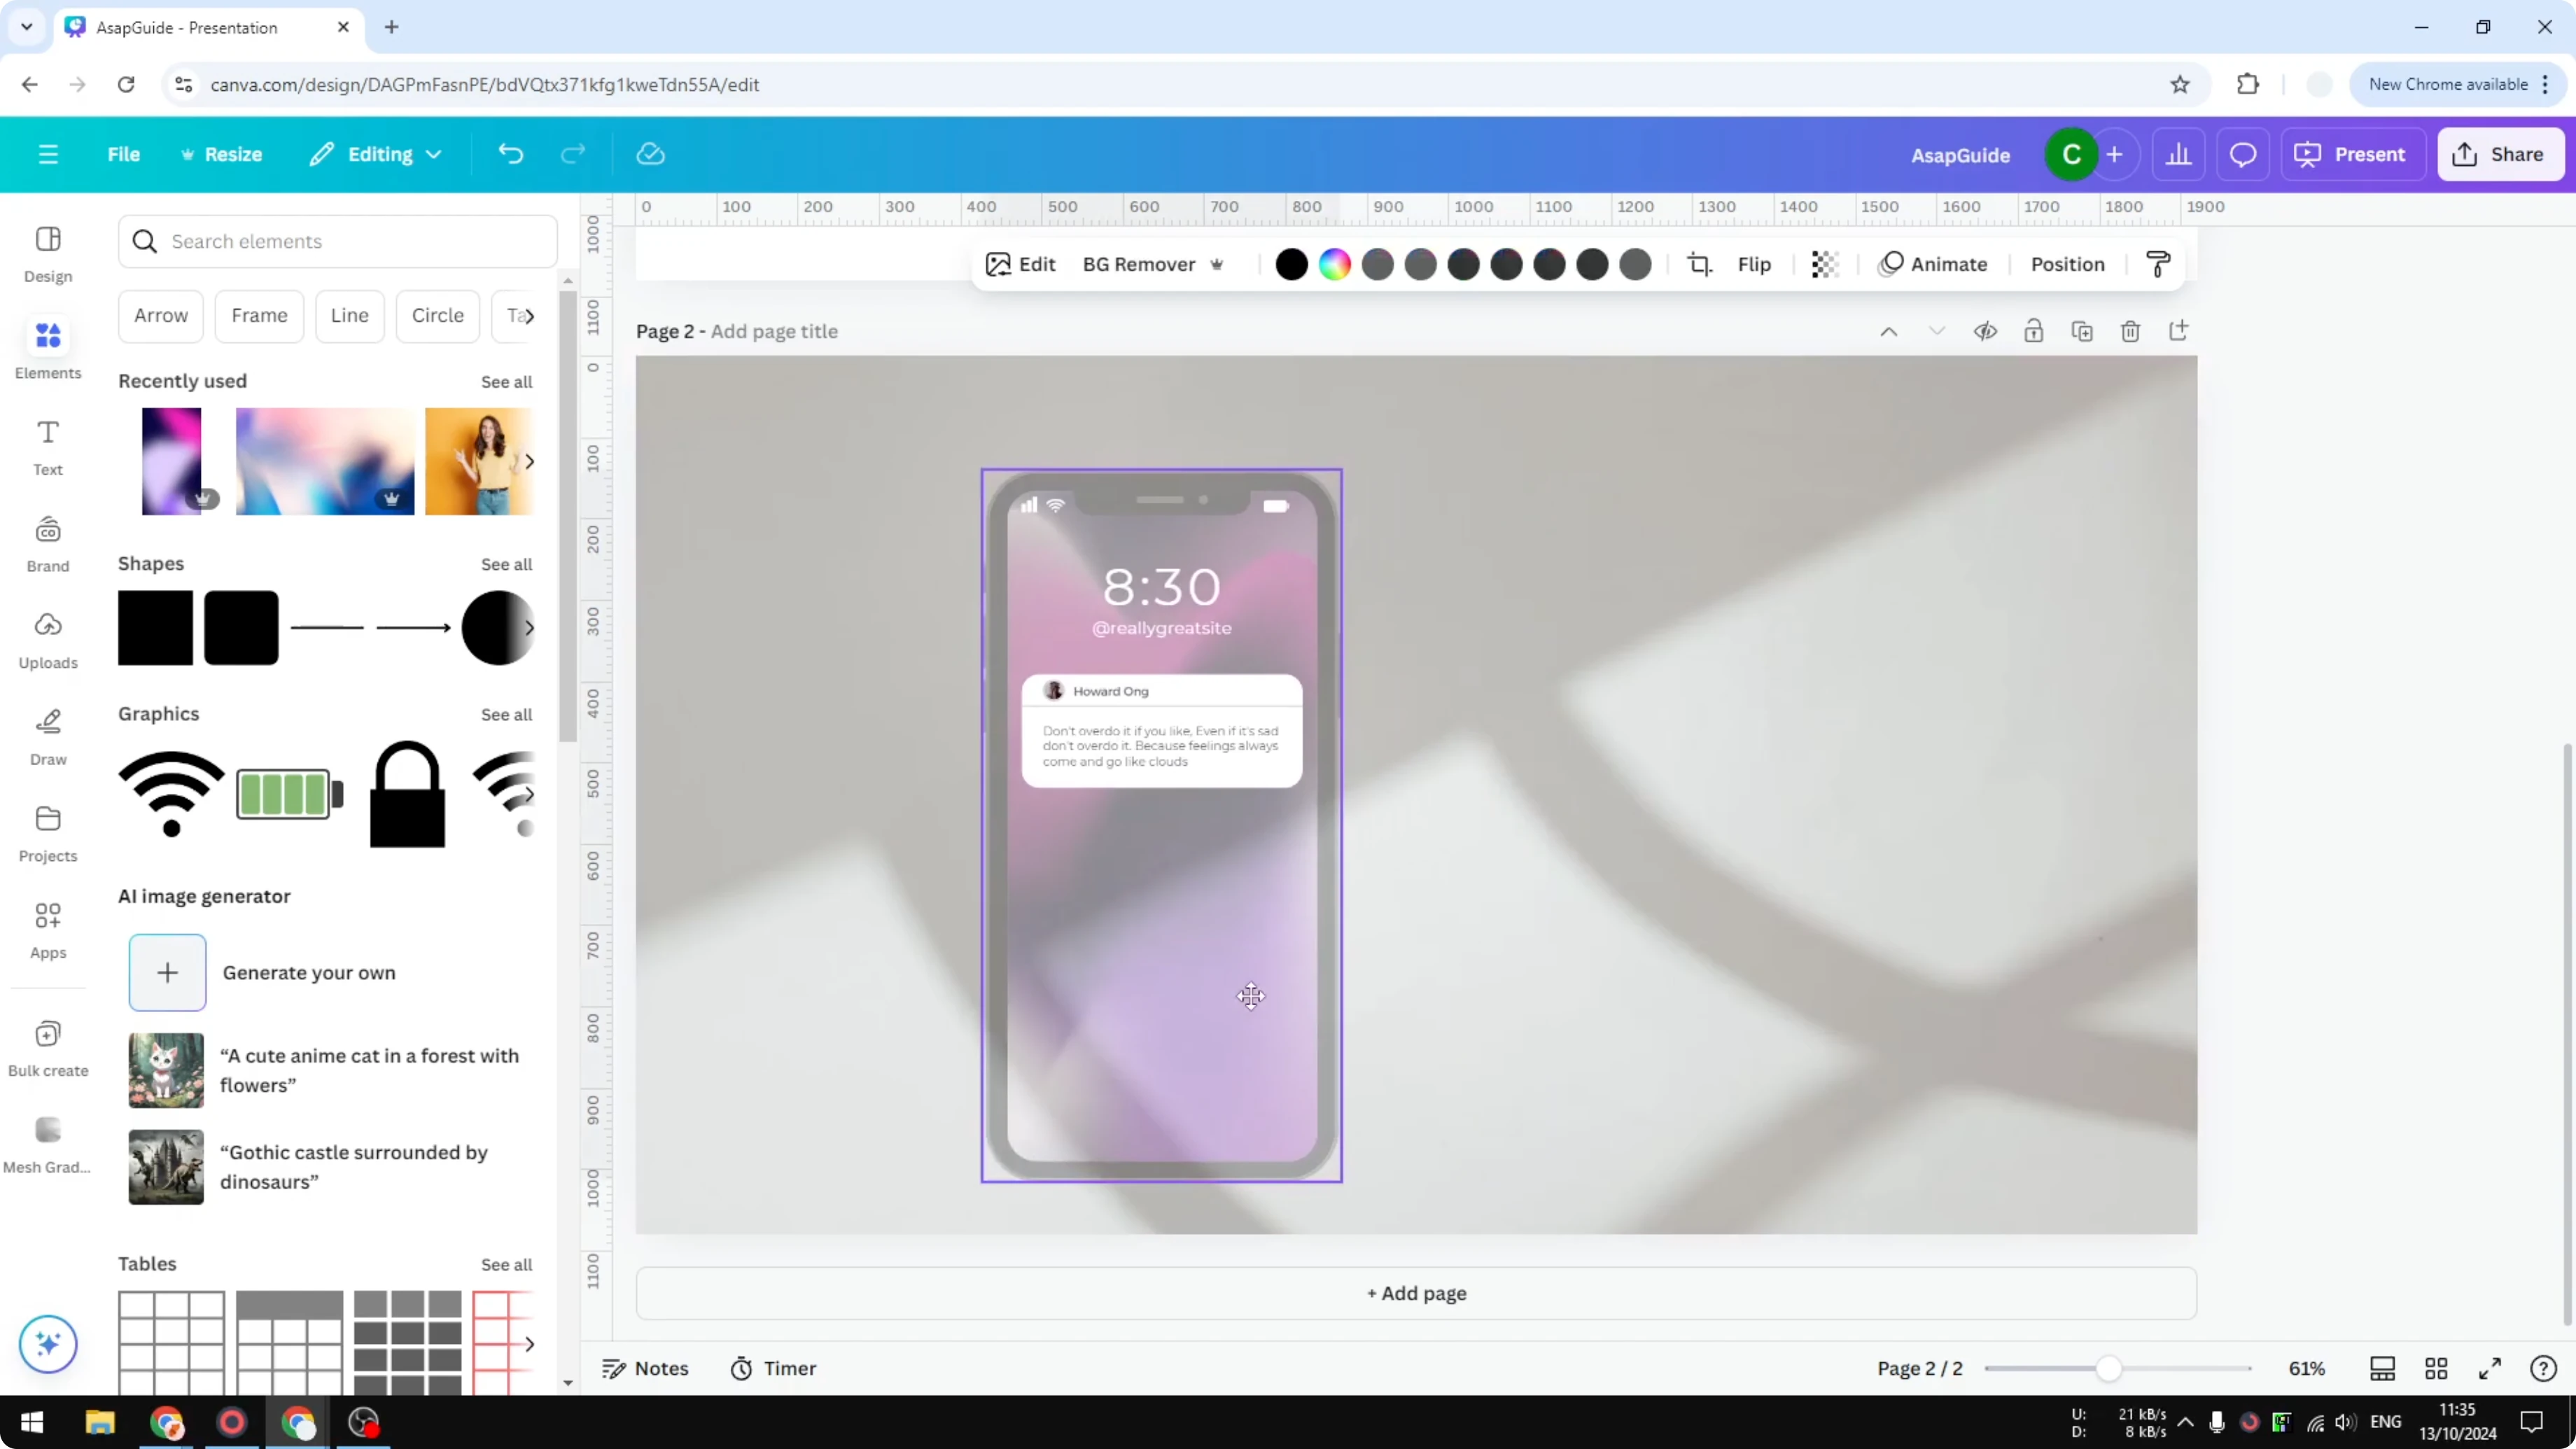Open the Apps panel
The image size is (2576, 1449).
click(x=48, y=931)
